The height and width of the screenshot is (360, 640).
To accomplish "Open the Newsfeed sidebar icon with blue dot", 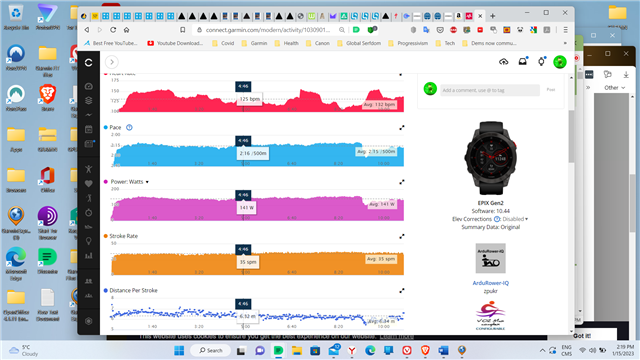I will pos(89,144).
